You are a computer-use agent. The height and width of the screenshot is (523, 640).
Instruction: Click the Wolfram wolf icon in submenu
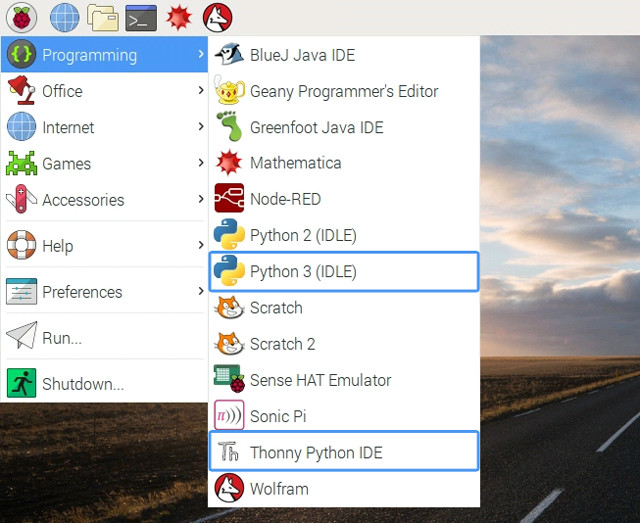229,488
